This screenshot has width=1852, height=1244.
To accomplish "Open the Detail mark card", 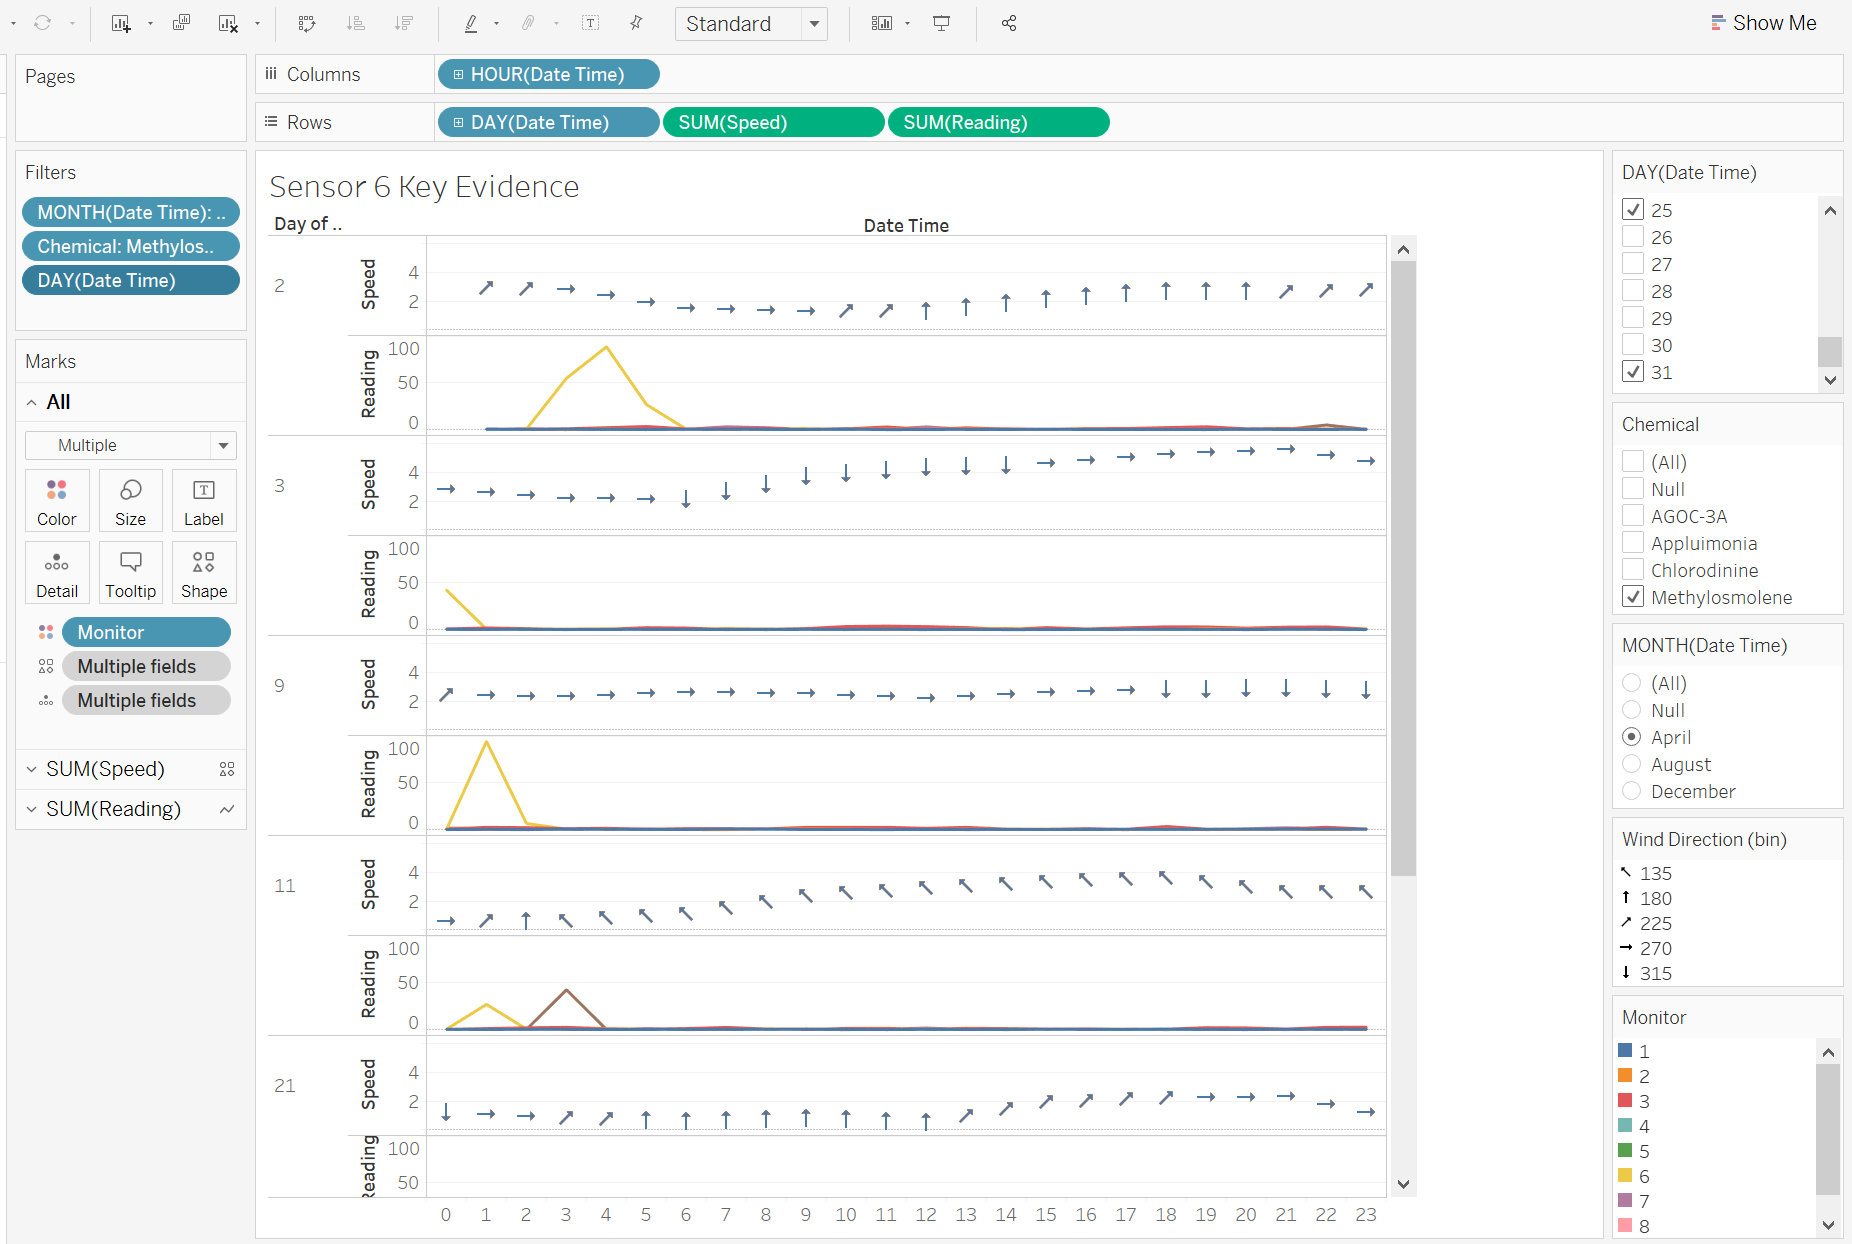I will tap(57, 573).
